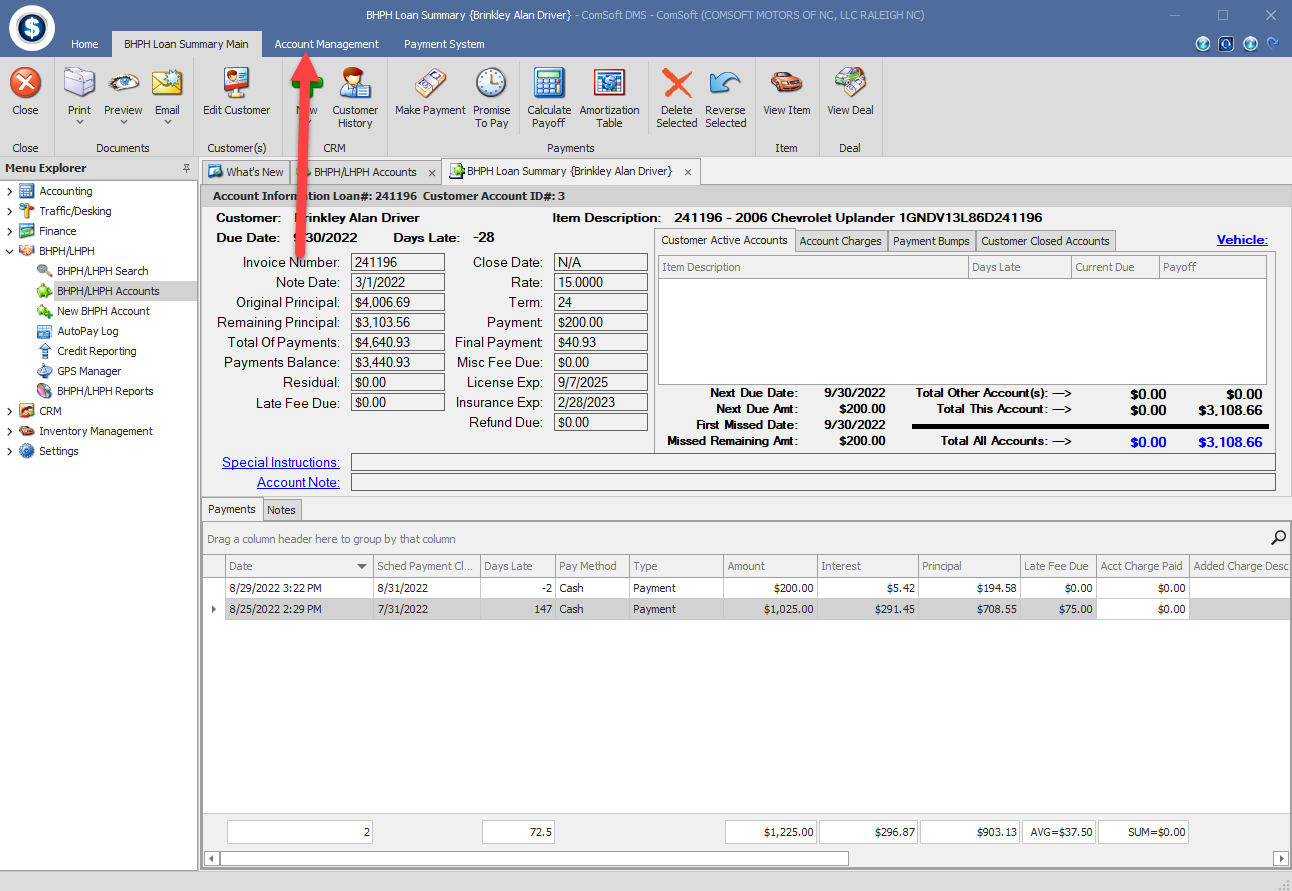Open the Account Charges tab
Image resolution: width=1292 pixels, height=891 pixels.
(840, 241)
